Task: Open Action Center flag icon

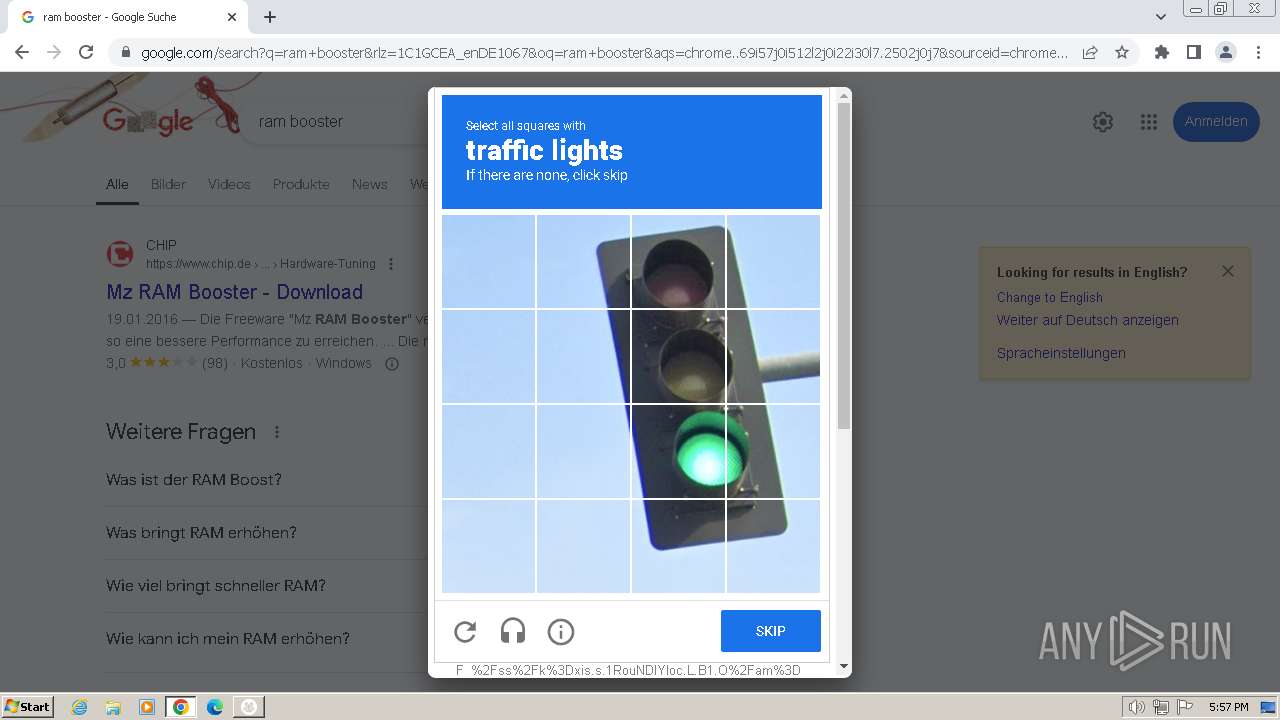Action: coord(1185,707)
